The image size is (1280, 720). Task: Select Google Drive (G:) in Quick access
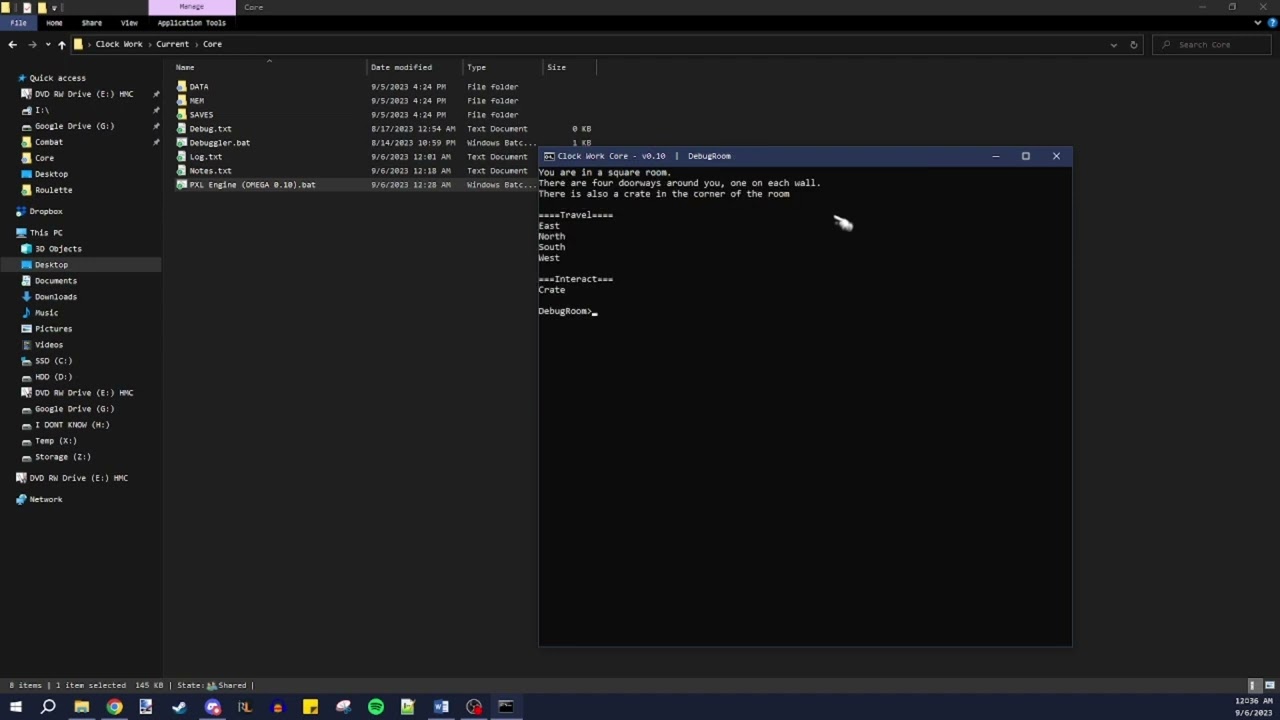click(x=74, y=126)
